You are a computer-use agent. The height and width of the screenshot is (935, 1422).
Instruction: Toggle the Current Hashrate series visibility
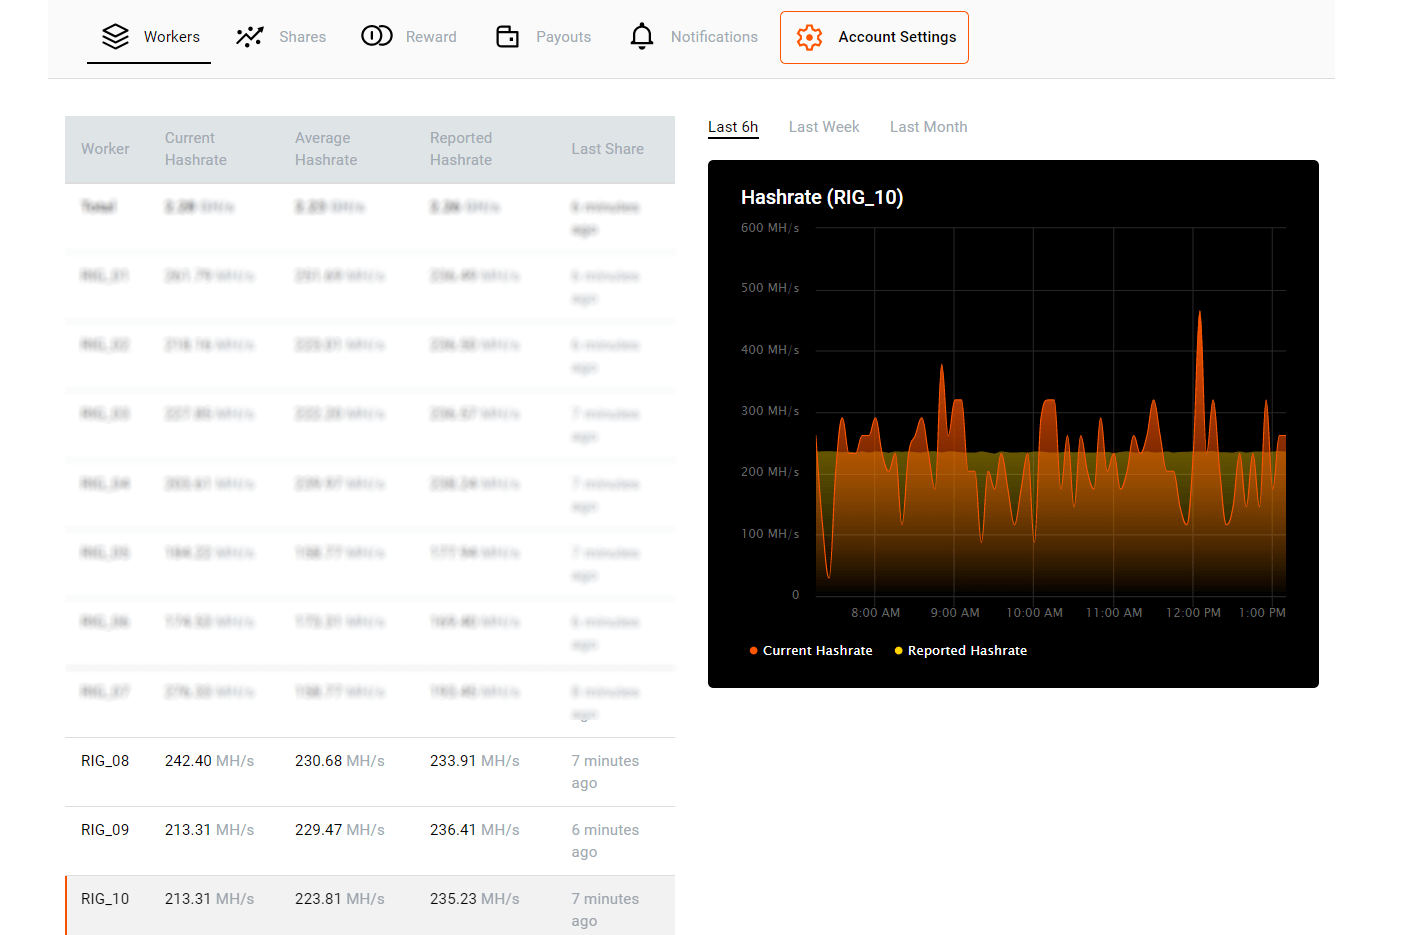pyautogui.click(x=810, y=650)
